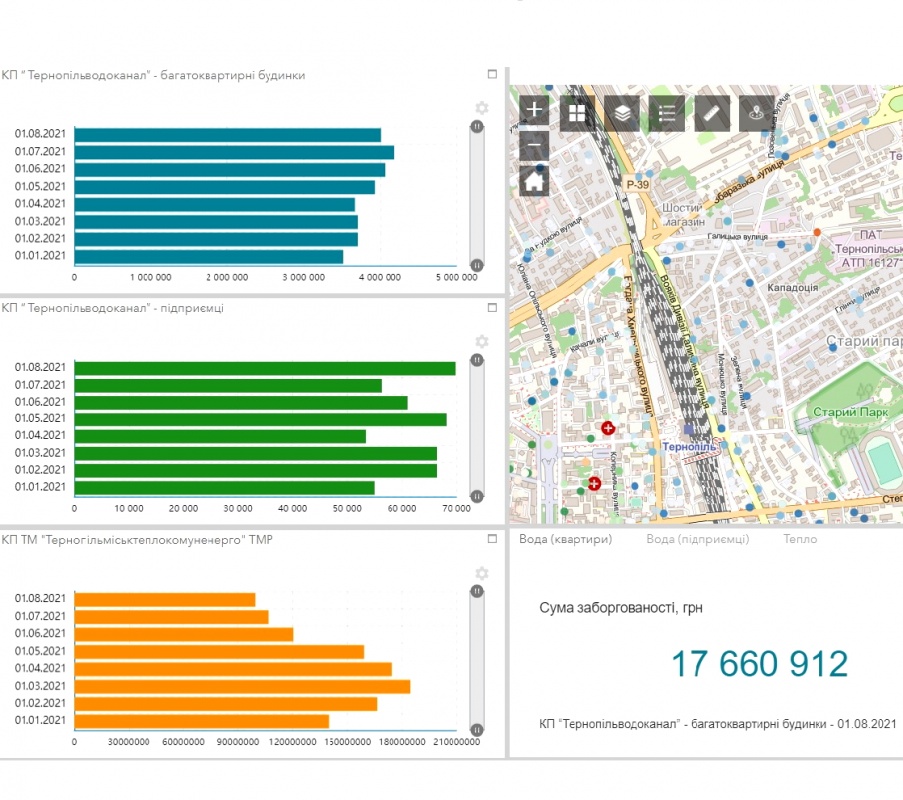Image resolution: width=903 pixels, height=800 pixels.
Task: Switch to Вода (підприємці) tab
Action: click(697, 539)
